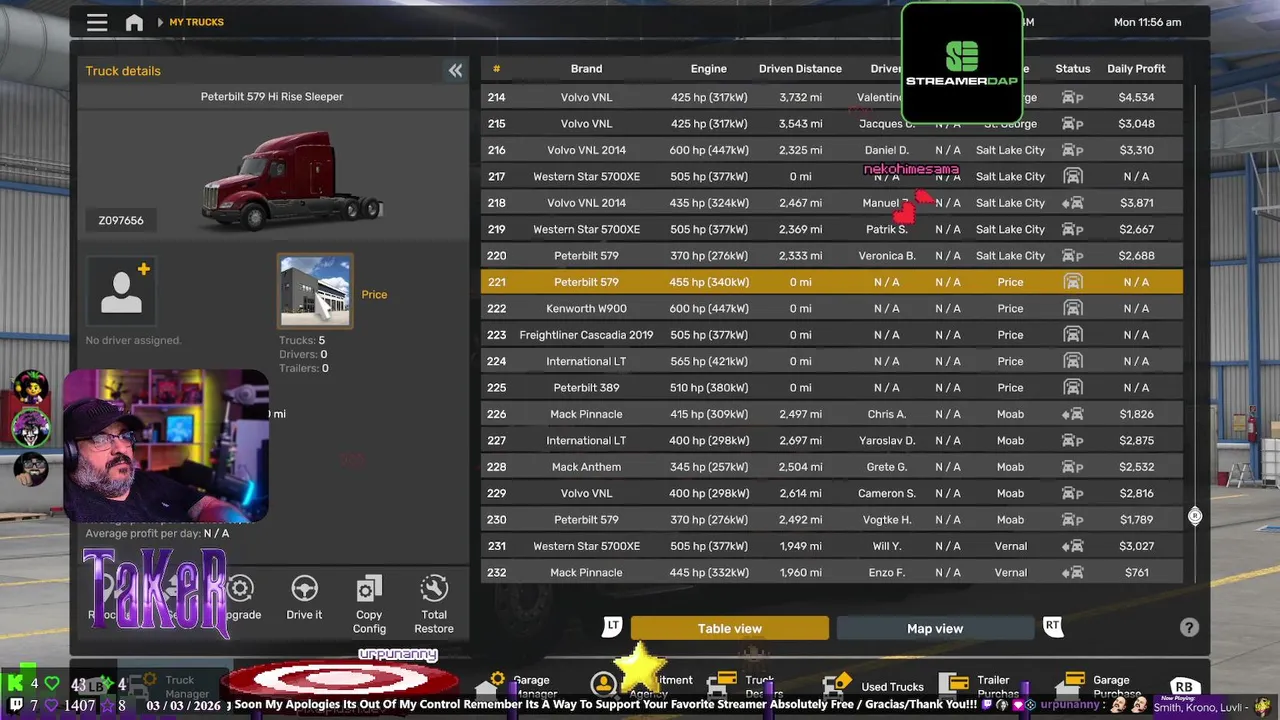Click status icon in row 217

point(1072,176)
